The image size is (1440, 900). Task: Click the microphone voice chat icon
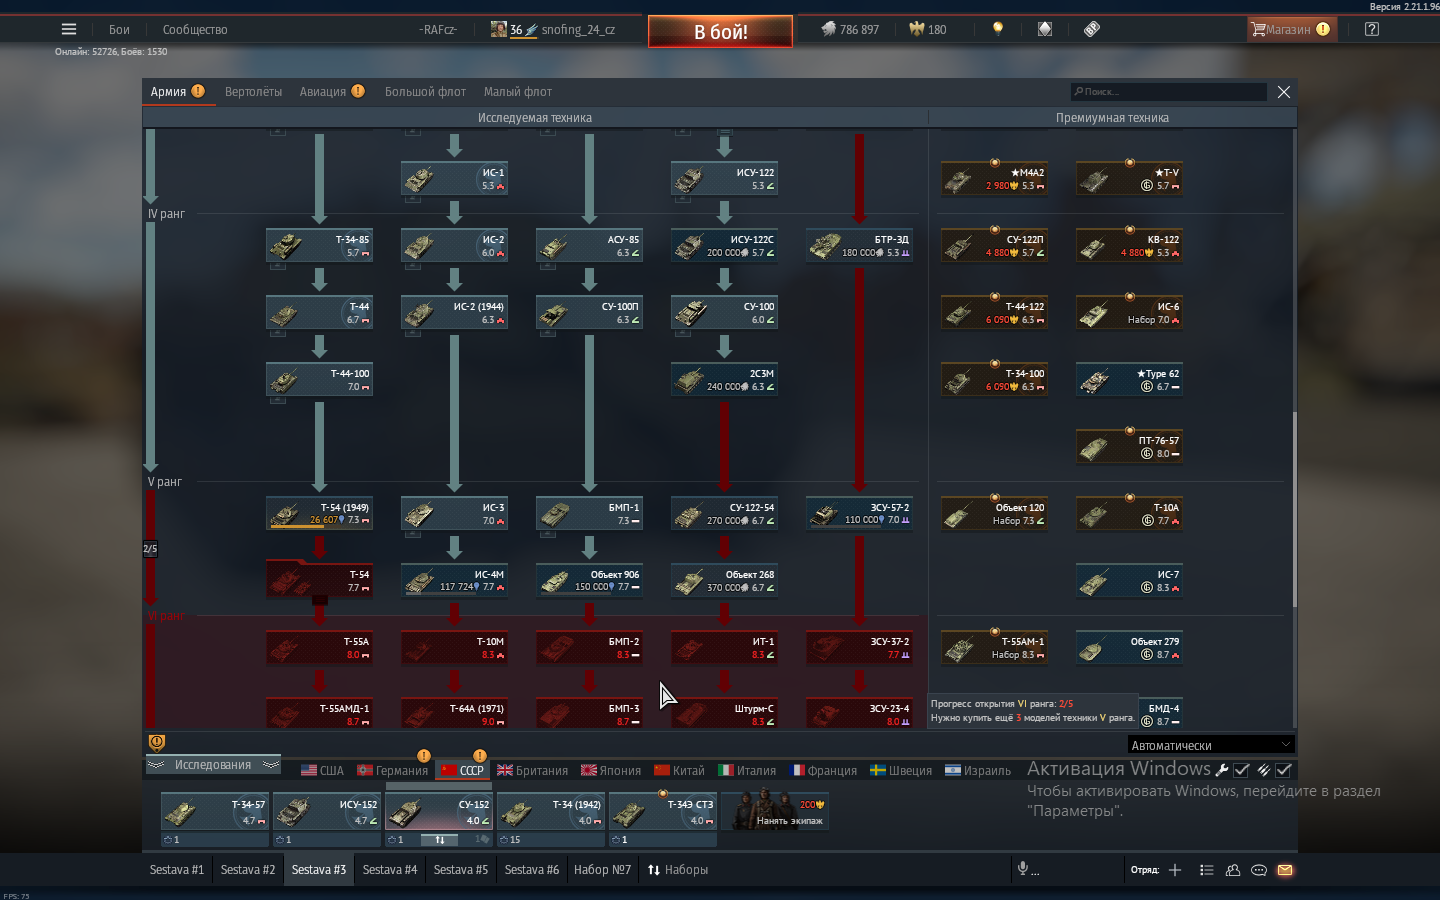(x=1023, y=869)
